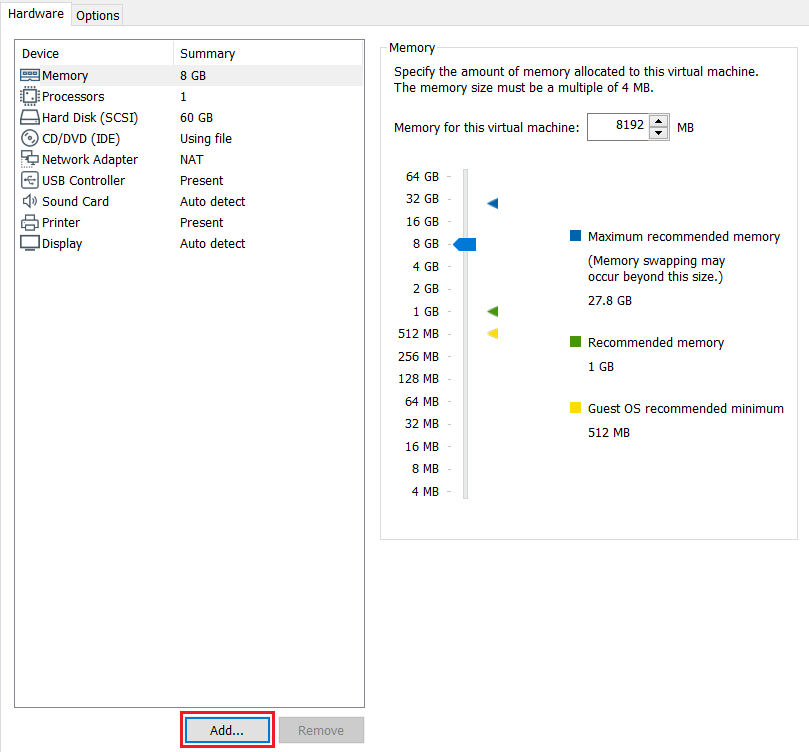Click the 128 MB slider scale label
The image size is (809, 752).
click(x=418, y=379)
